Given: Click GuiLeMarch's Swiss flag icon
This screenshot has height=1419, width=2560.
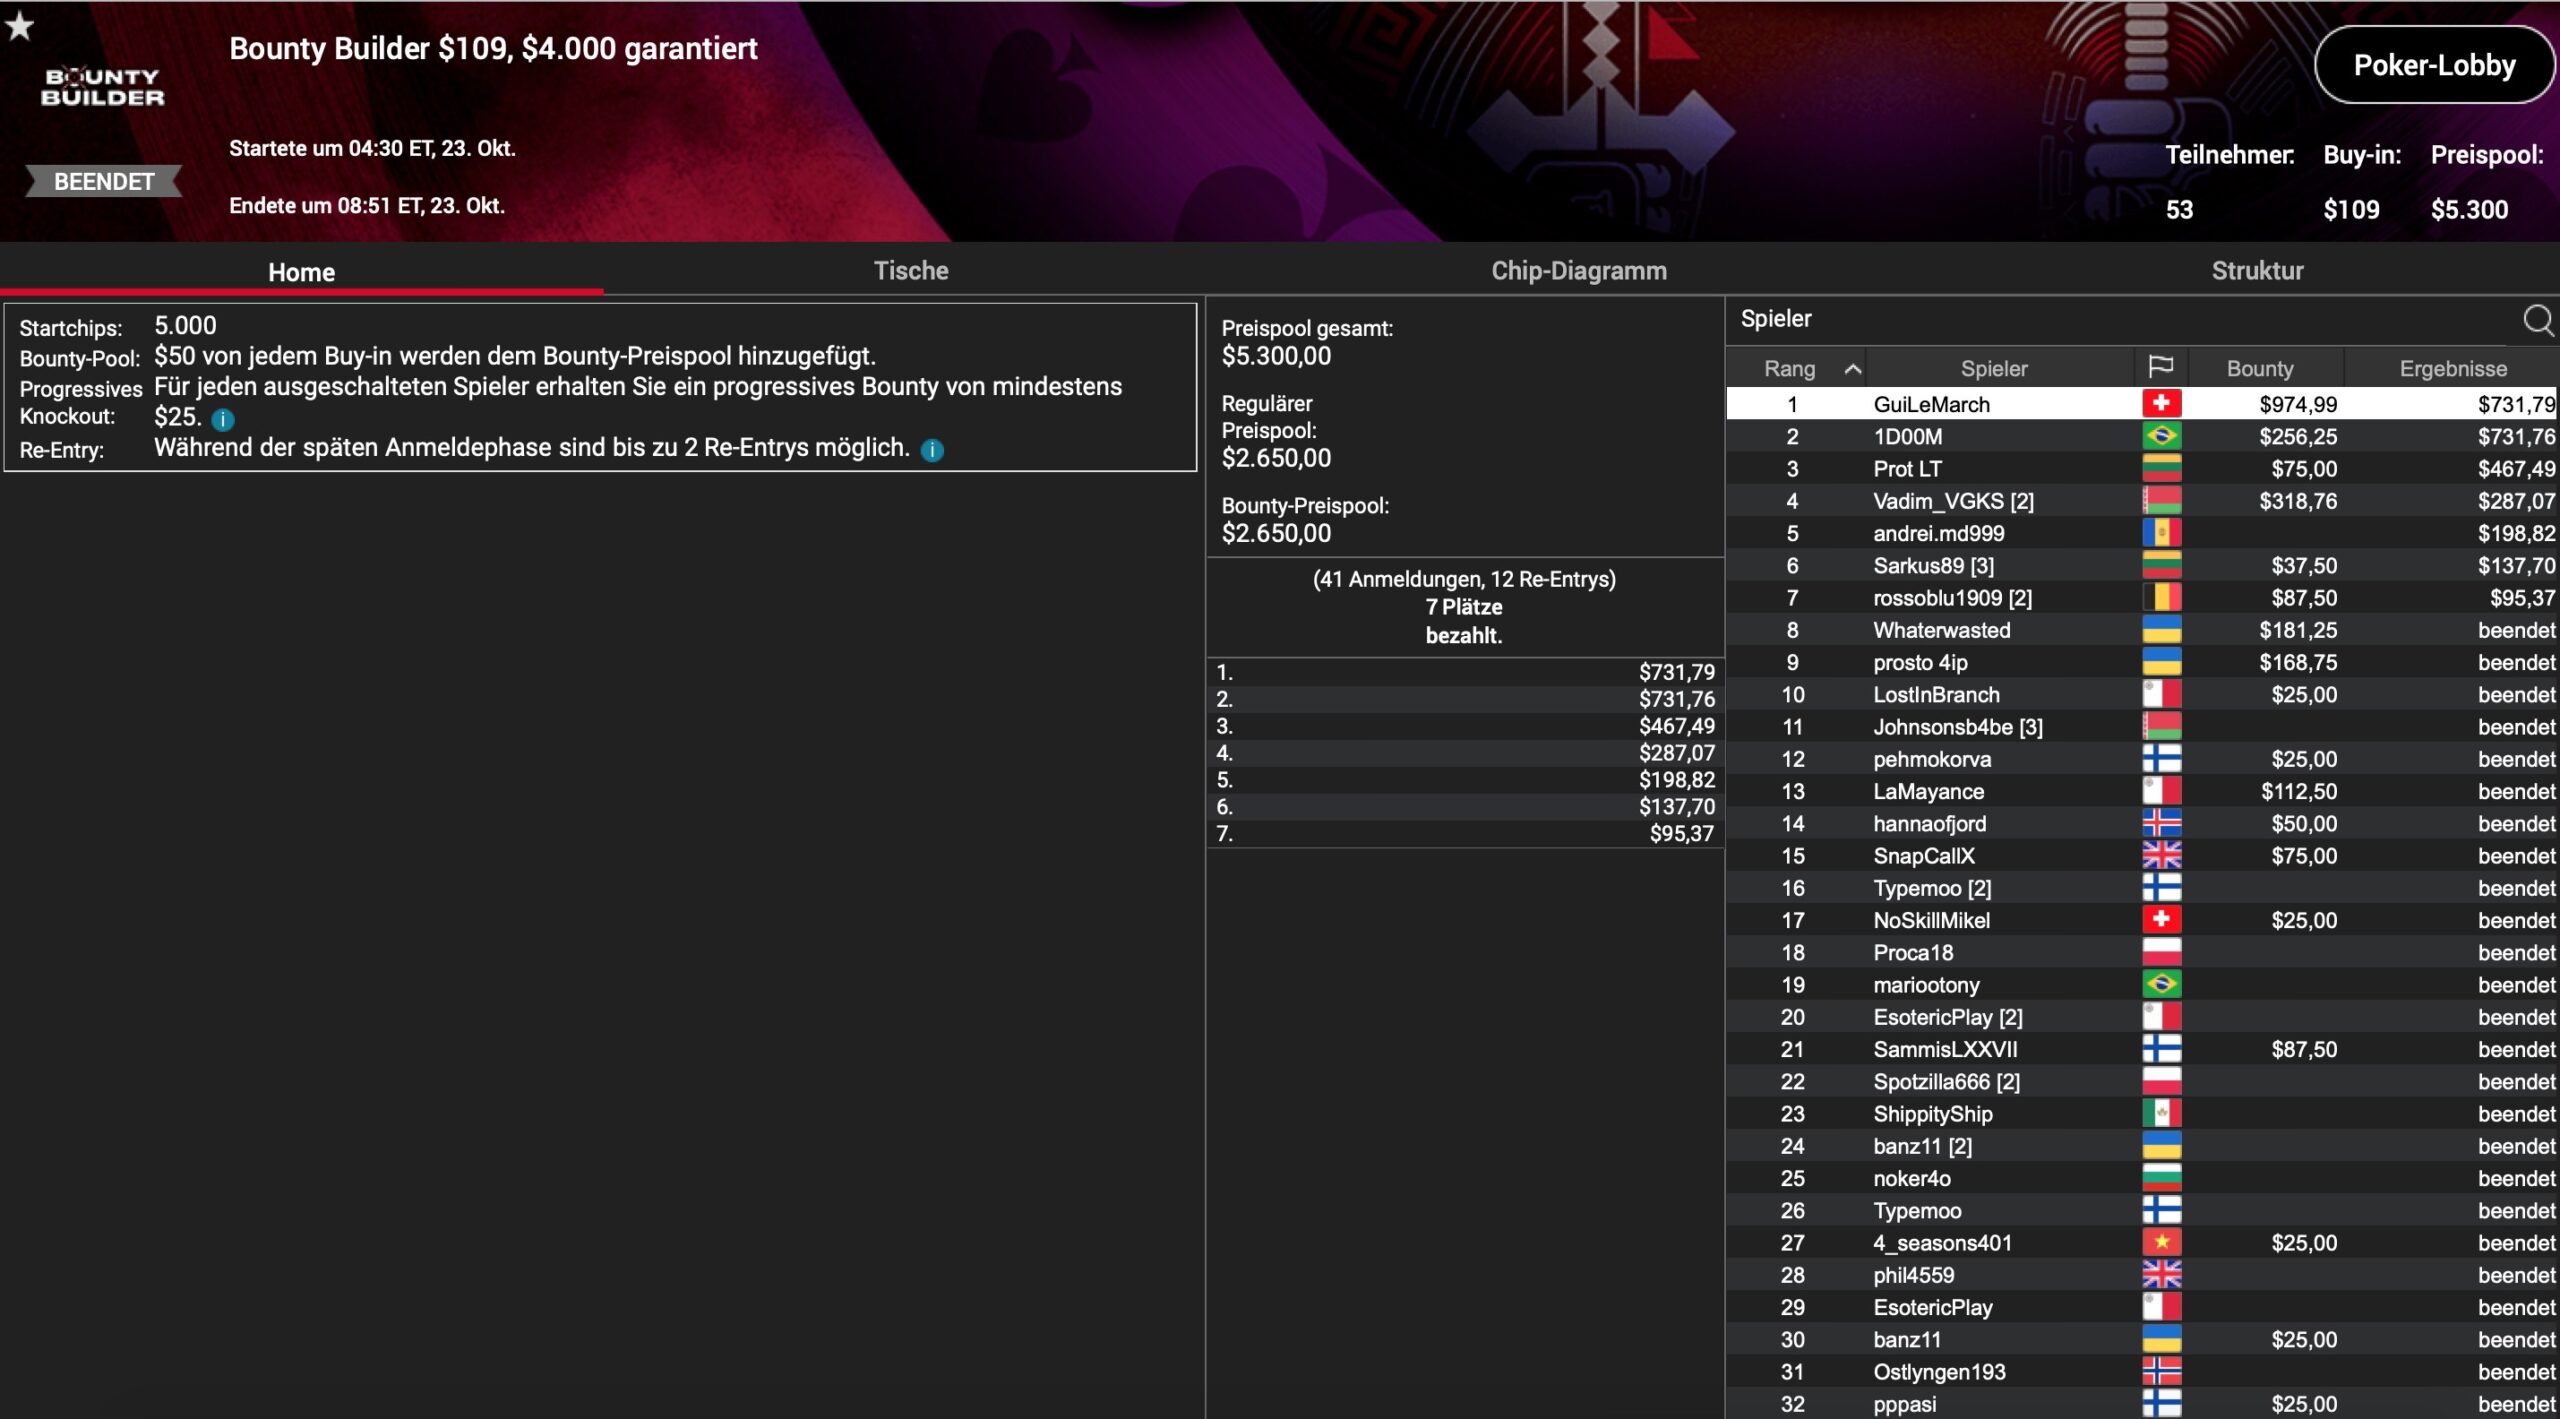Looking at the screenshot, I should click(x=2160, y=404).
